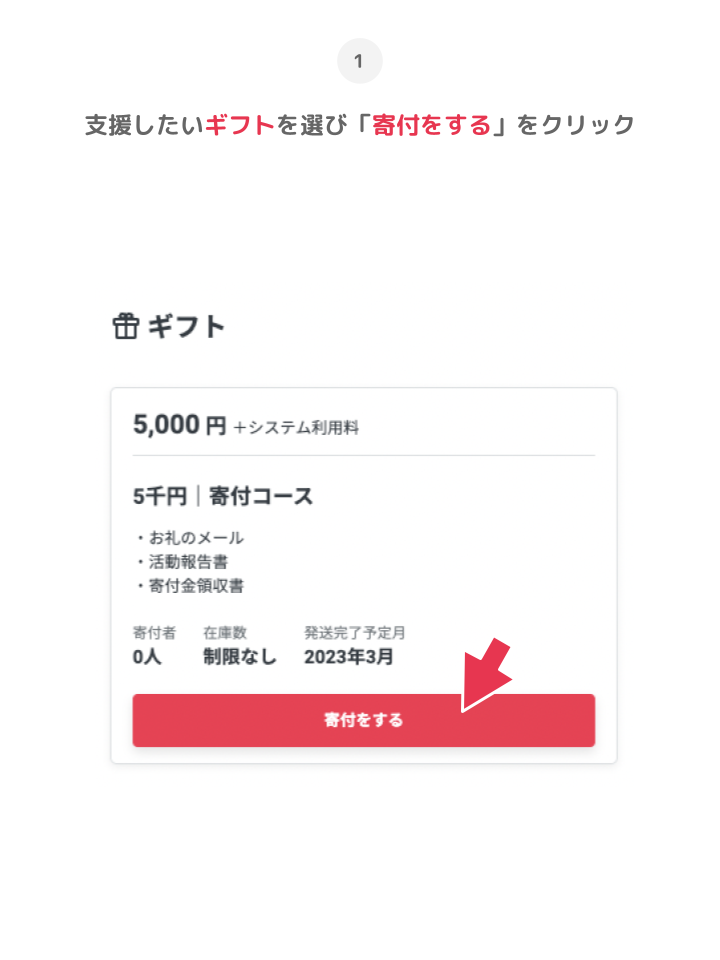
Task: Click the 制限なし stock value
Action: point(240,657)
